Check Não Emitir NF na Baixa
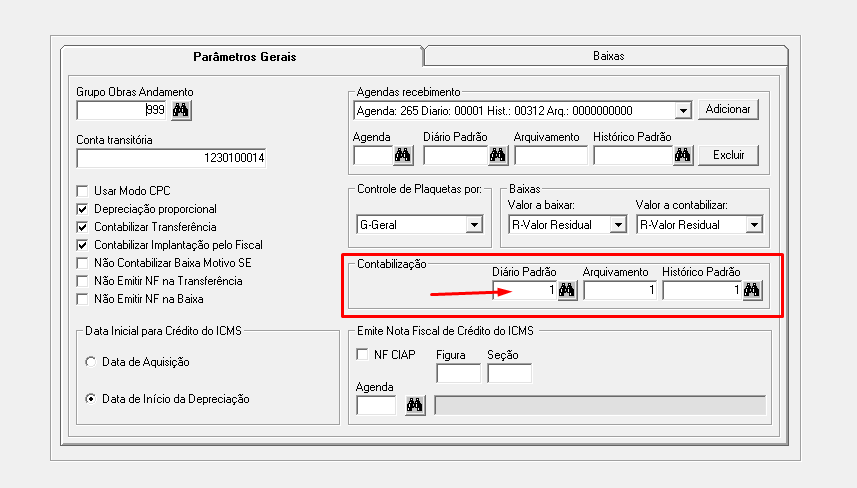Screen dimensions: 857x488 pos(83,299)
